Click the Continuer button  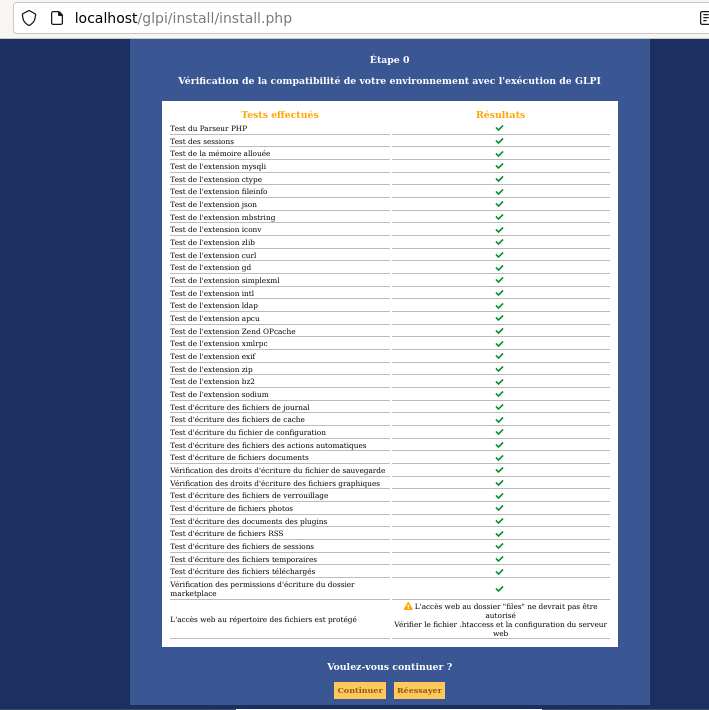[x=360, y=690]
